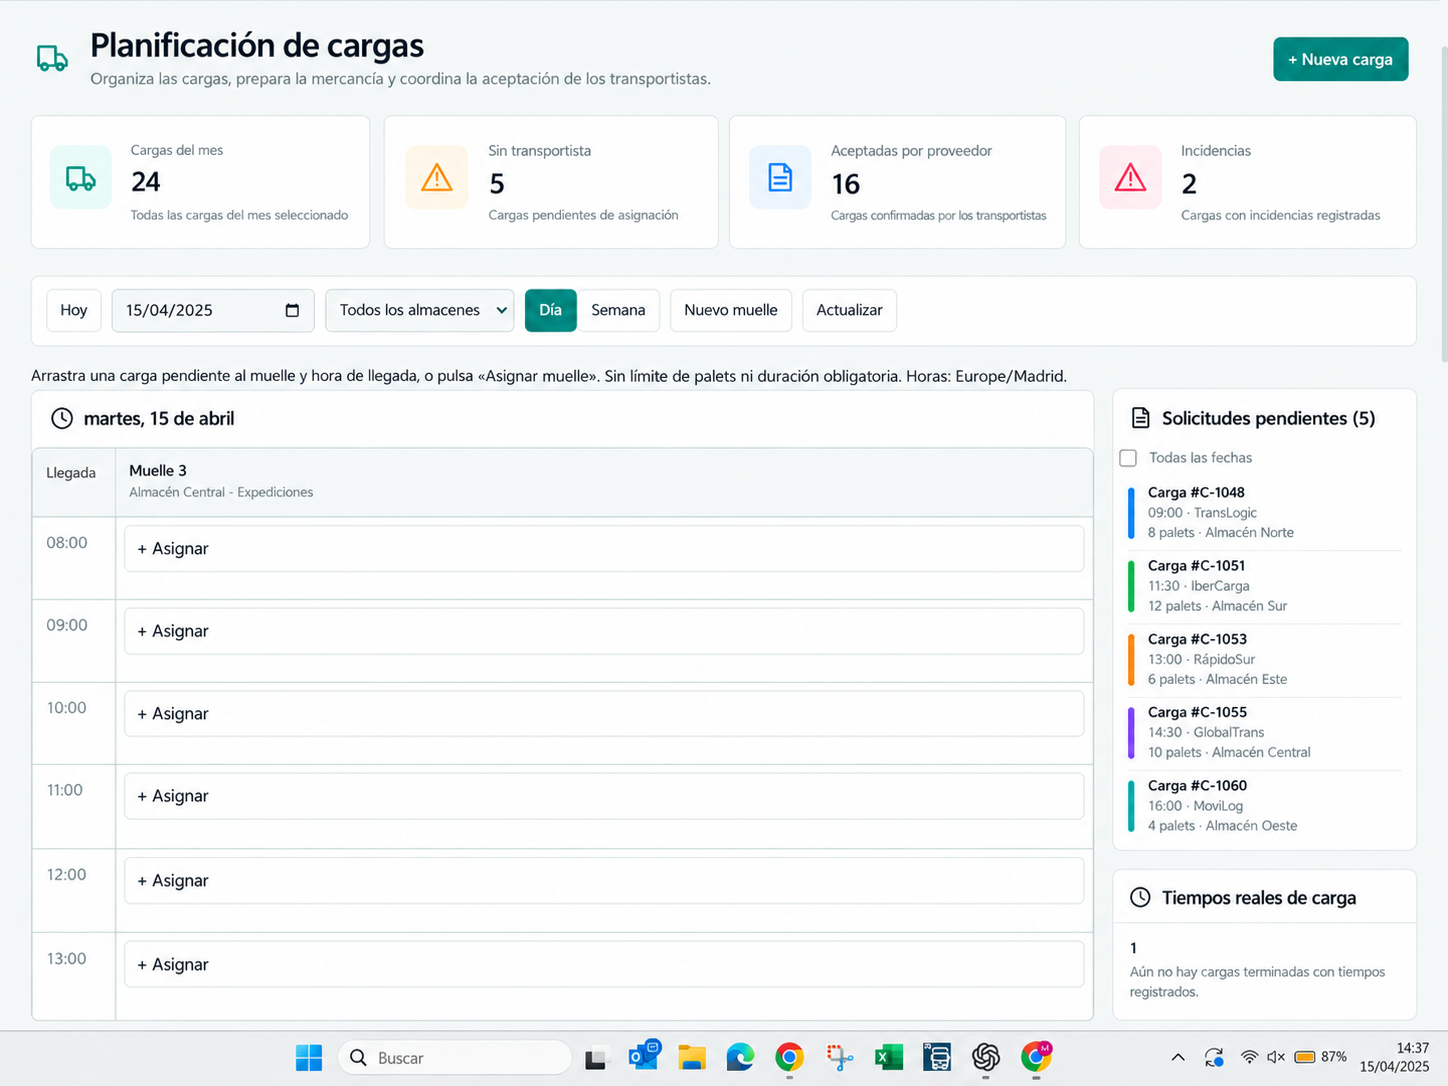Click the muted volume icon in system tray
Image resolution: width=1448 pixels, height=1086 pixels.
pyautogui.click(x=1276, y=1057)
